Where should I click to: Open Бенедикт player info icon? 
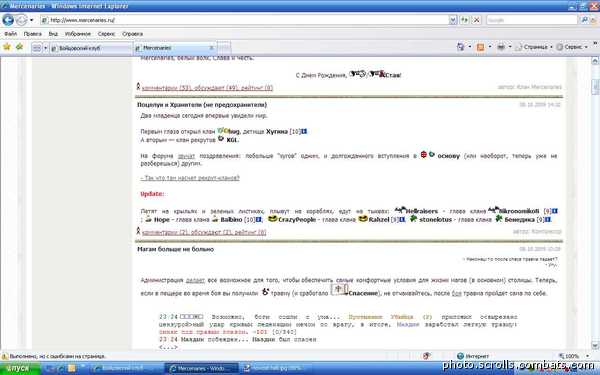548,220
